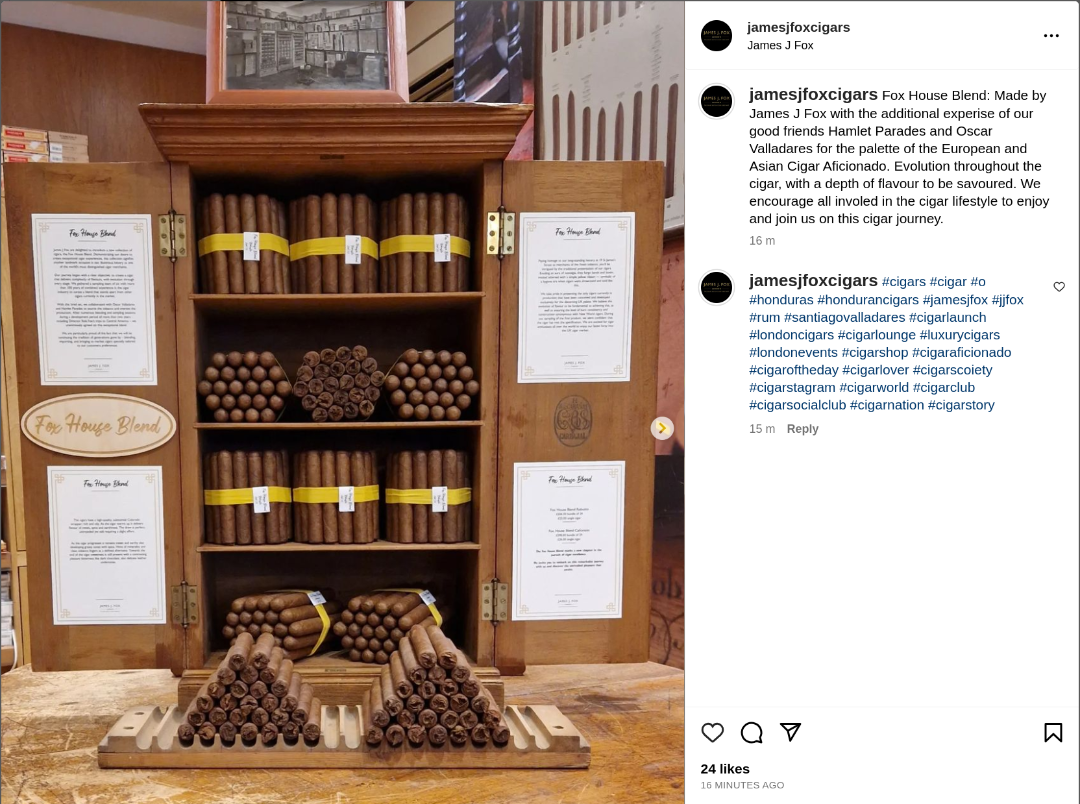
Task: Like the post with the heart icon
Action: coord(712,732)
